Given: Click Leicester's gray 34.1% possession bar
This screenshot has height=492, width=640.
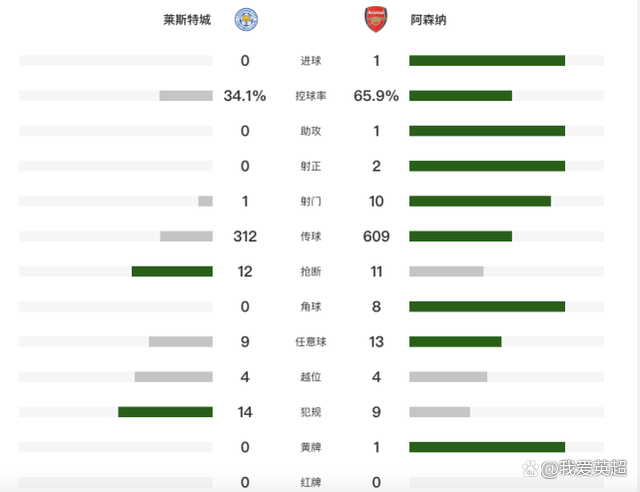Looking at the screenshot, I should [186, 96].
